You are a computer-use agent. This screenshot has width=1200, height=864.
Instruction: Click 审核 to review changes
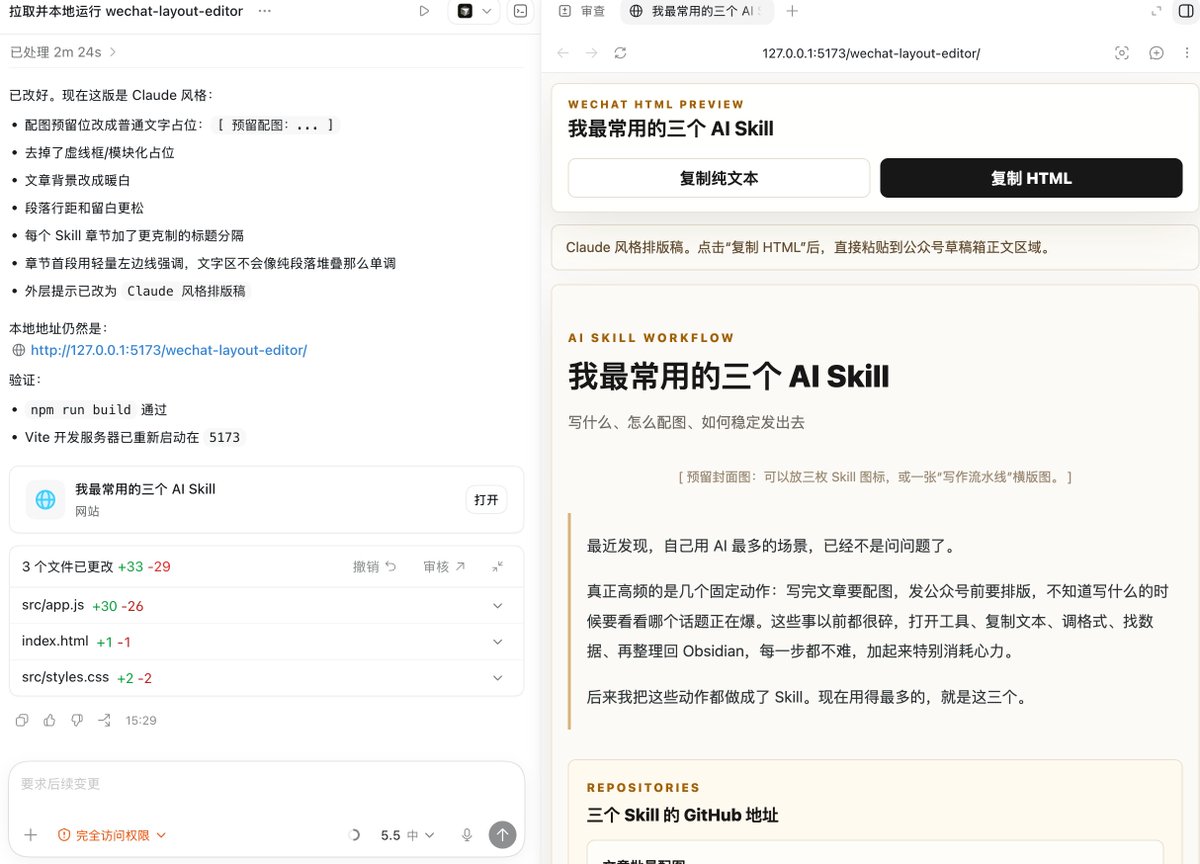(x=444, y=566)
